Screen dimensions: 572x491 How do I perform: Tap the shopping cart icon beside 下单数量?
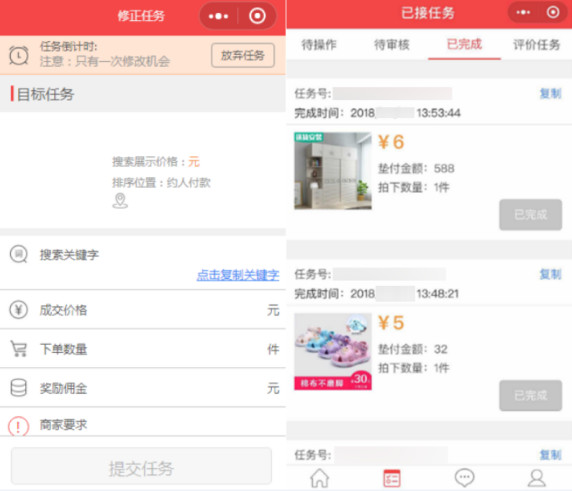click(19, 349)
